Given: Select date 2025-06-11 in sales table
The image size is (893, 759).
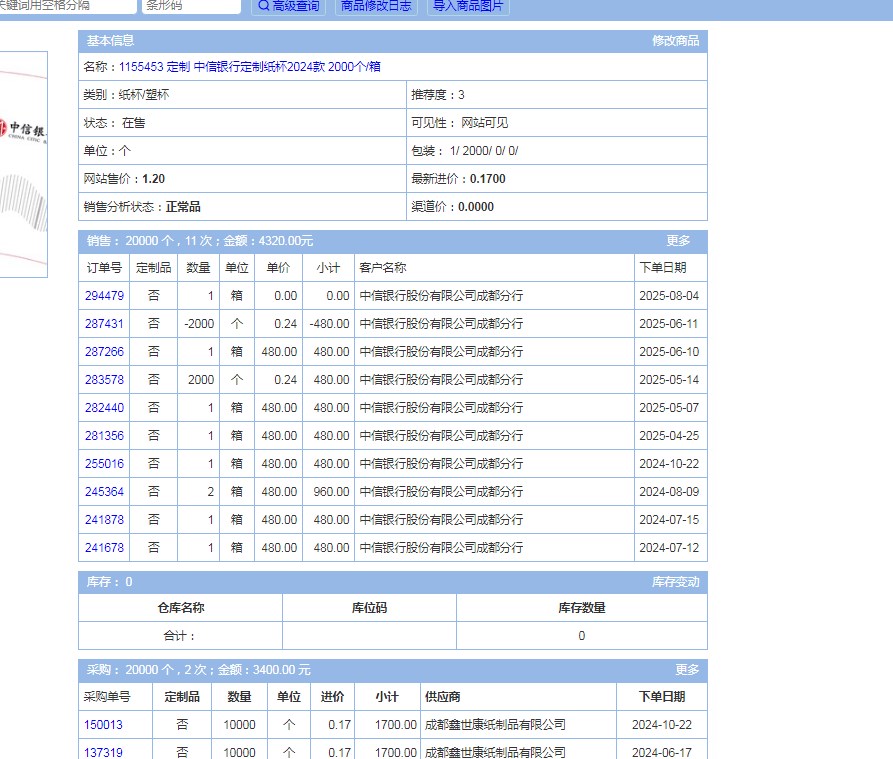Looking at the screenshot, I should (669, 323).
